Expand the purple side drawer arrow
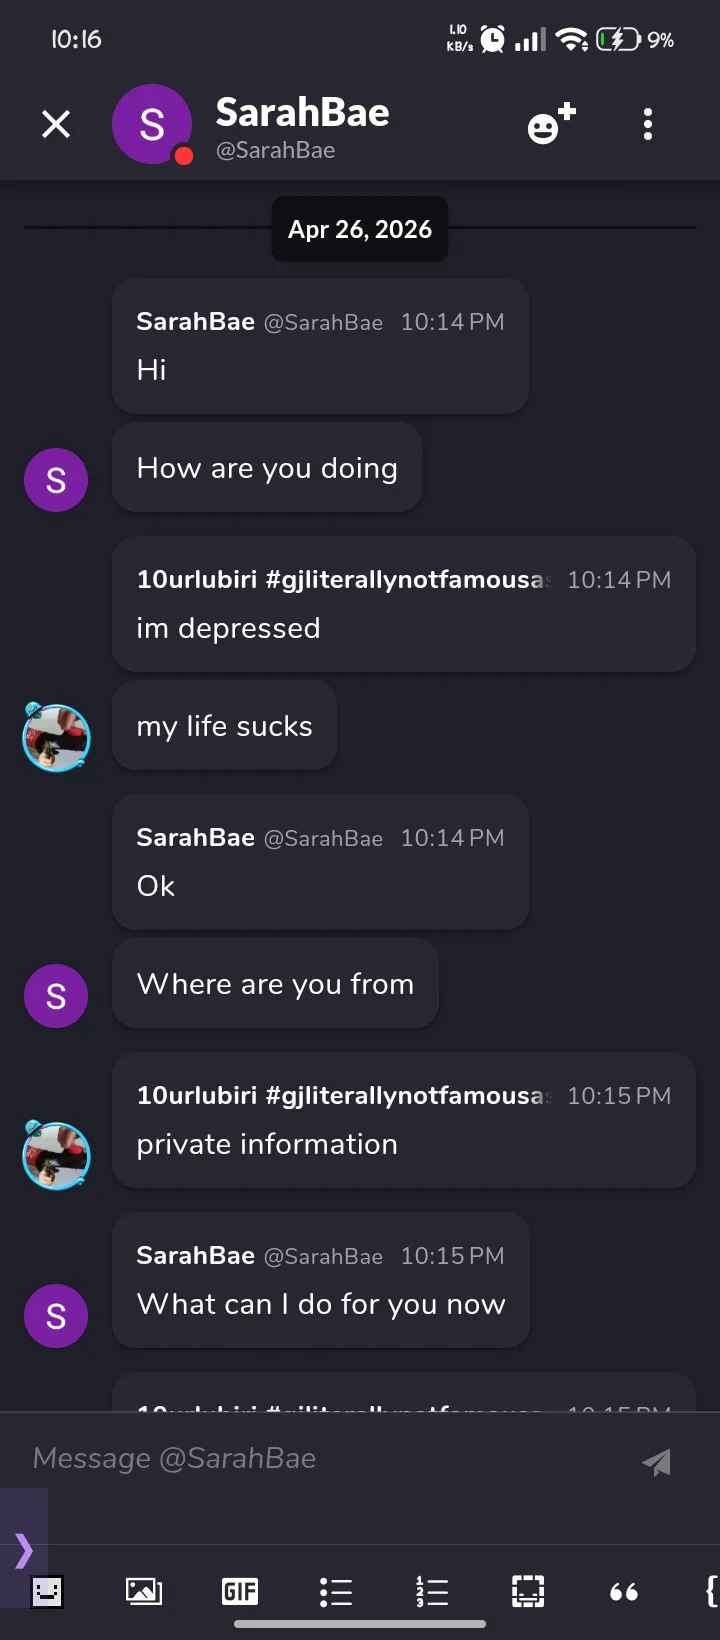720x1640 pixels. click(x=24, y=1551)
